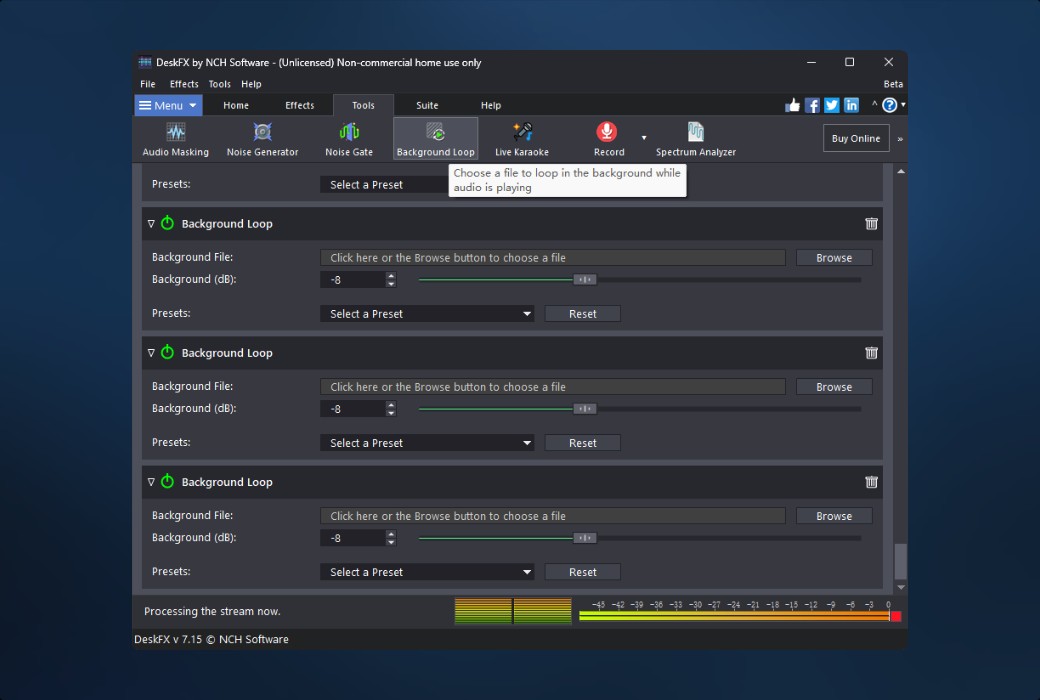Click the second Background (dB) slider handle
The width and height of the screenshot is (1040, 700).
586,408
